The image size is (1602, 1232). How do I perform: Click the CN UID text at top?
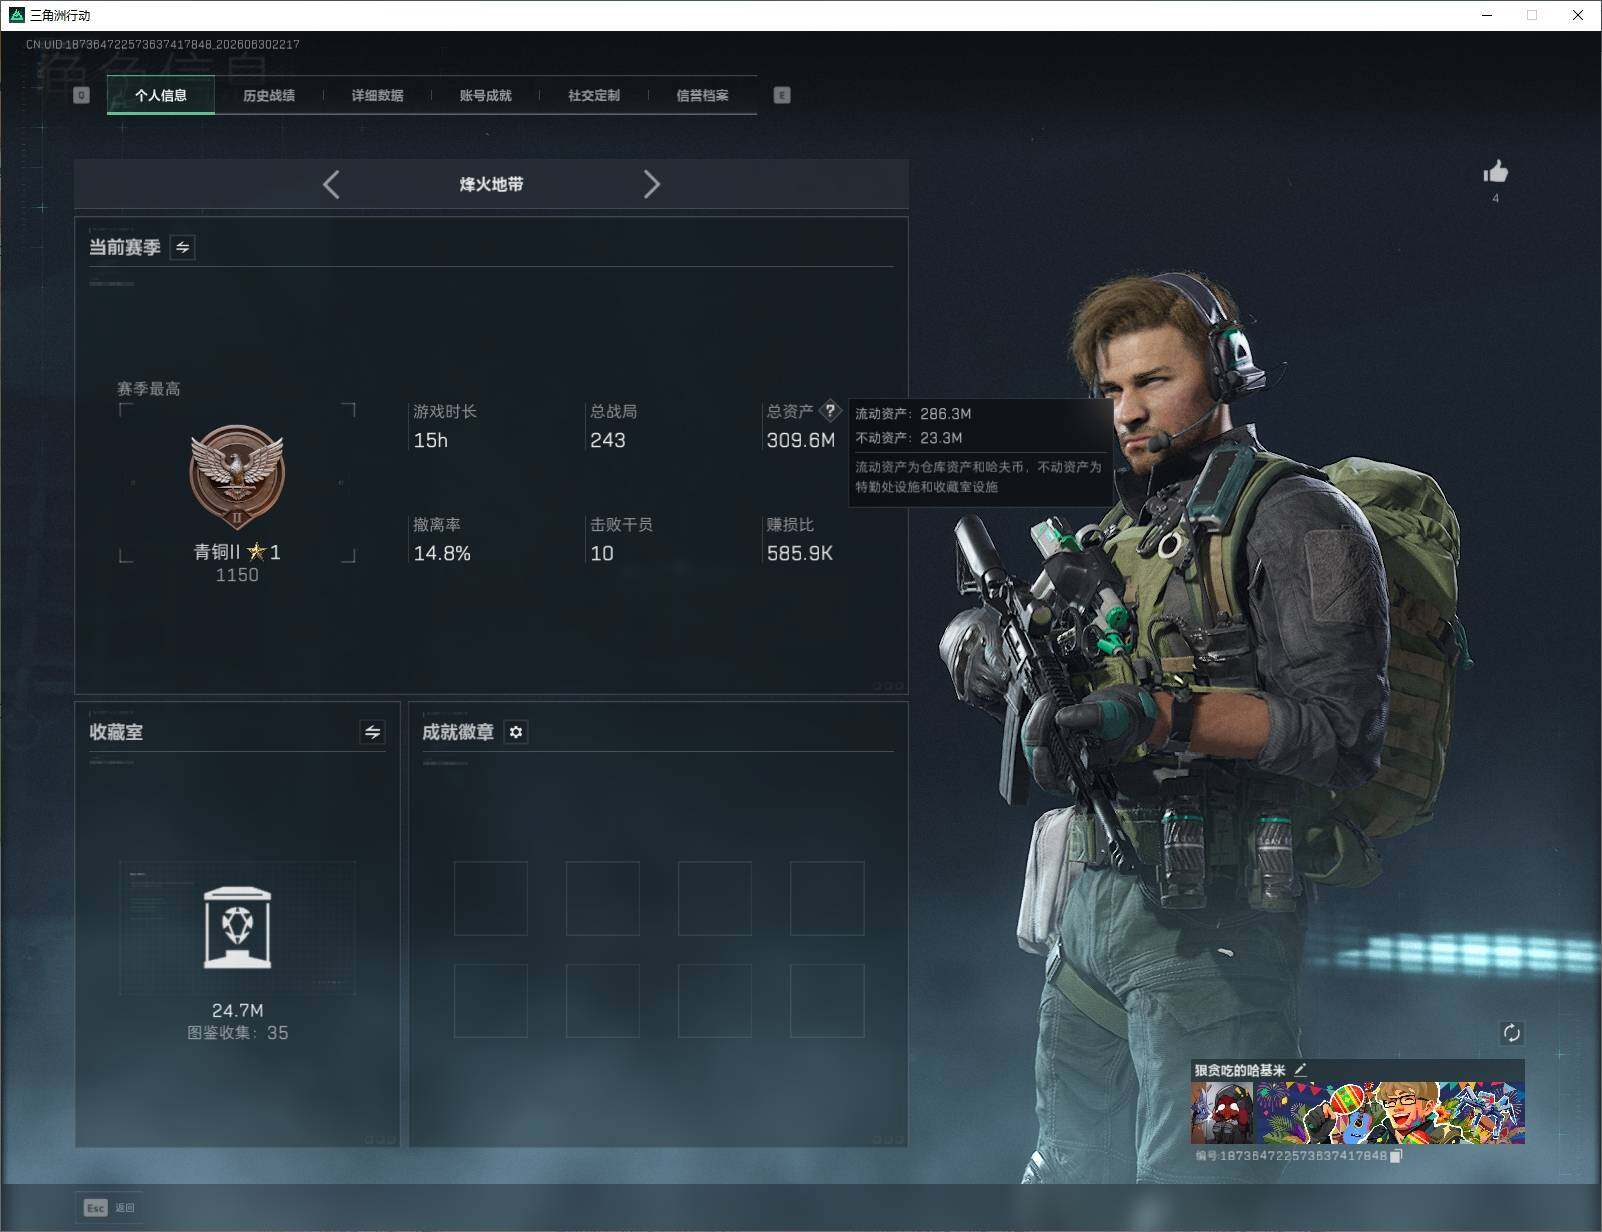point(163,44)
